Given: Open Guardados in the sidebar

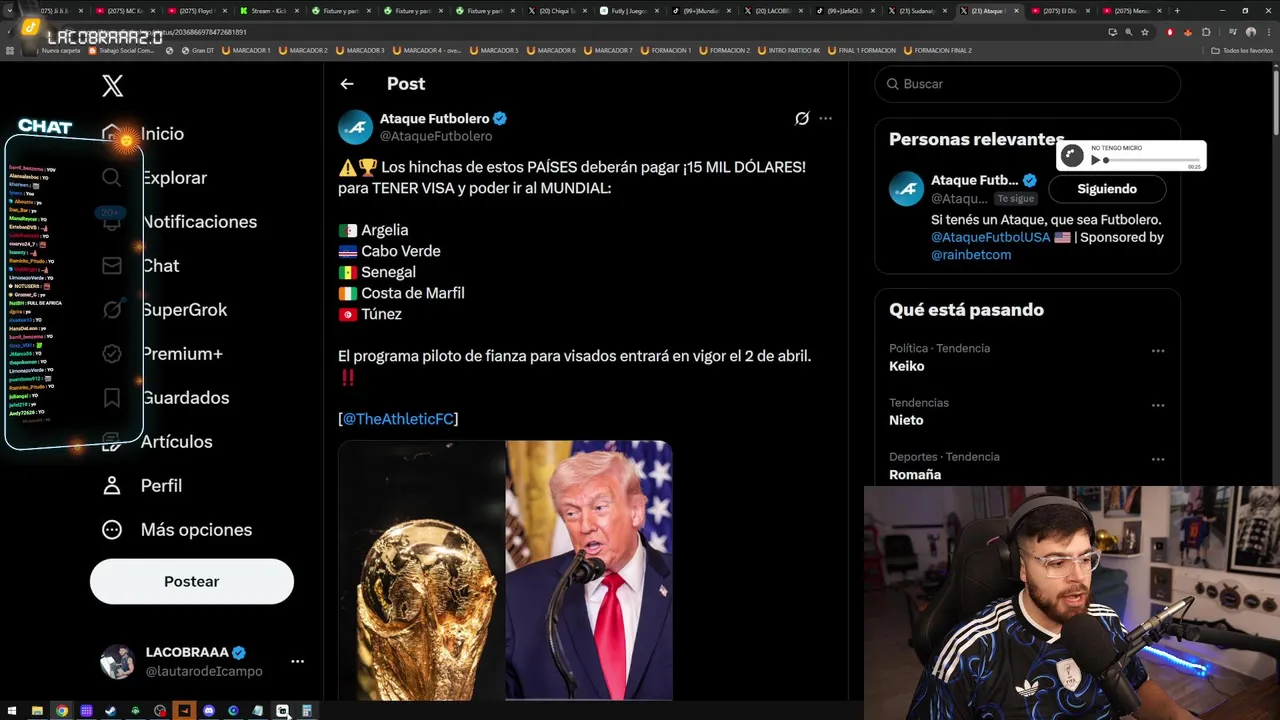Looking at the screenshot, I should (165, 398).
